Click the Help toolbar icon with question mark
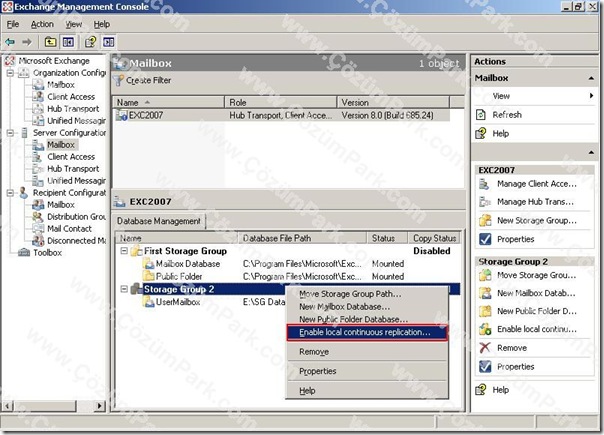 (91, 42)
